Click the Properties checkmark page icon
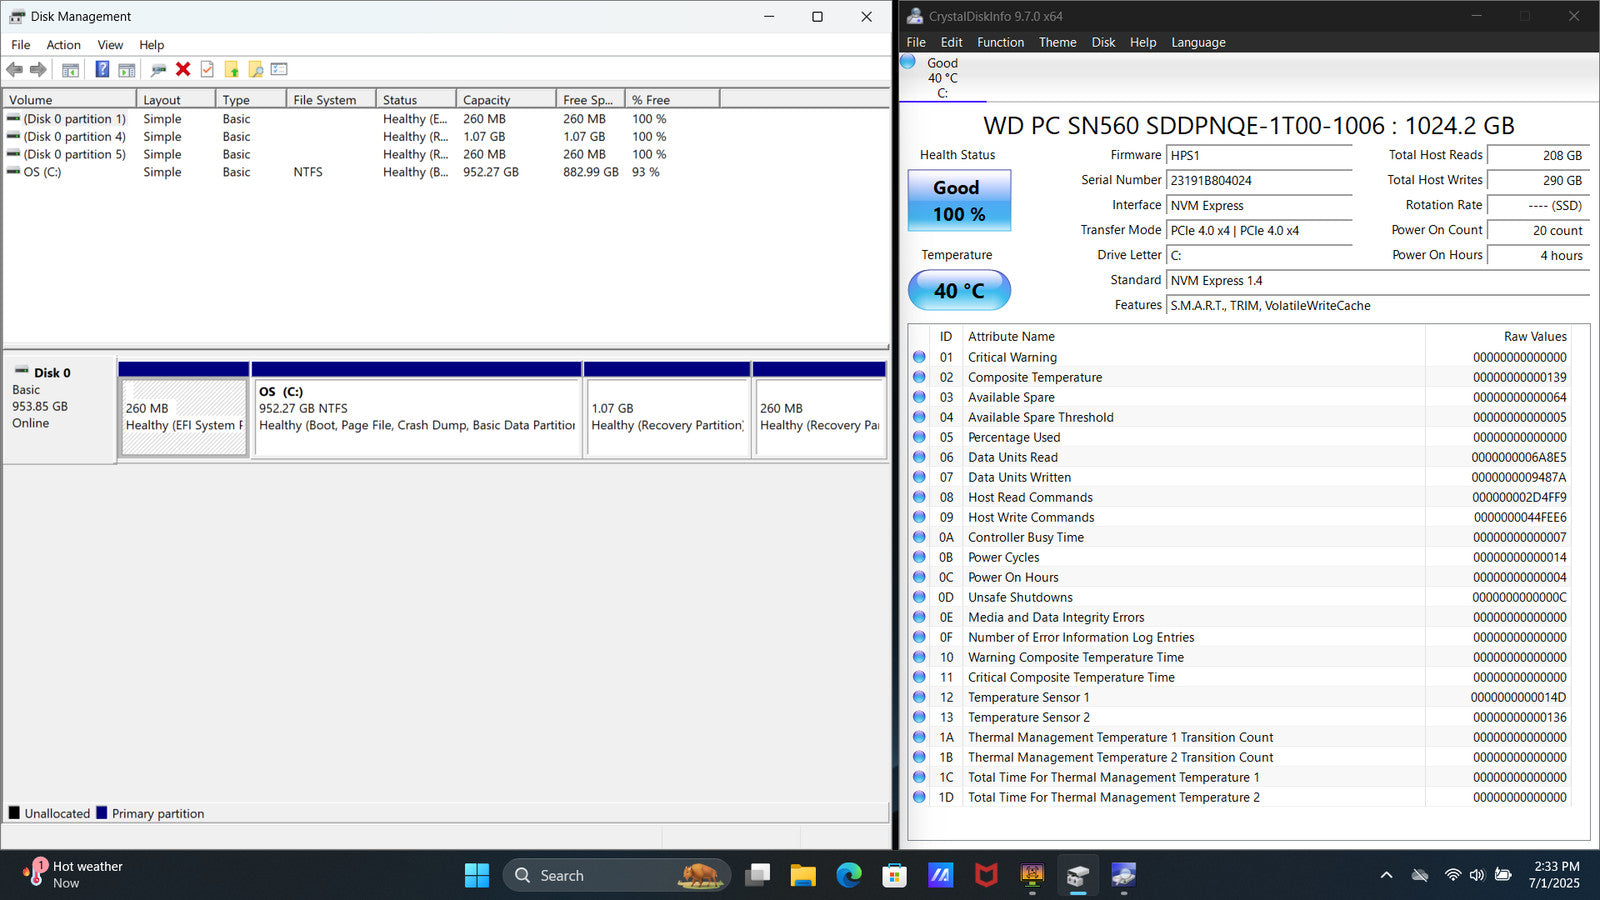The height and width of the screenshot is (900, 1600). tap(207, 69)
